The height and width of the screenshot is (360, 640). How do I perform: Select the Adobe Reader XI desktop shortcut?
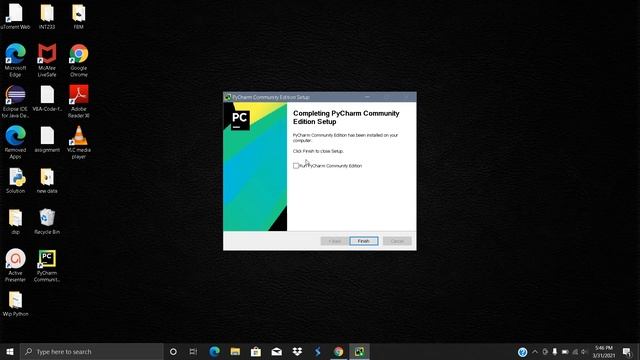(x=78, y=102)
